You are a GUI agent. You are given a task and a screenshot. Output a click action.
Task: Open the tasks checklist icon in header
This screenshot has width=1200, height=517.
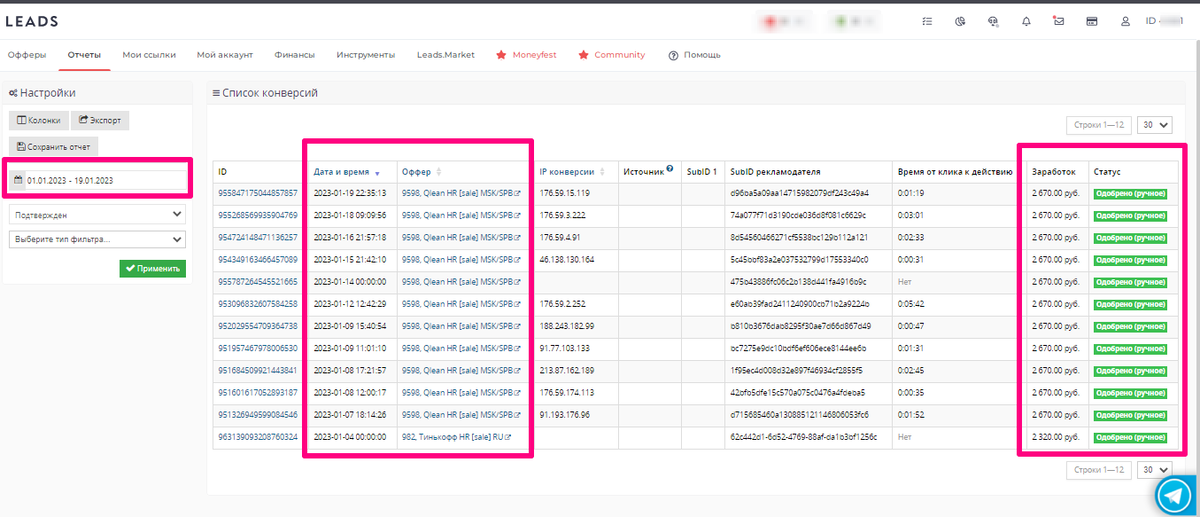(x=927, y=21)
